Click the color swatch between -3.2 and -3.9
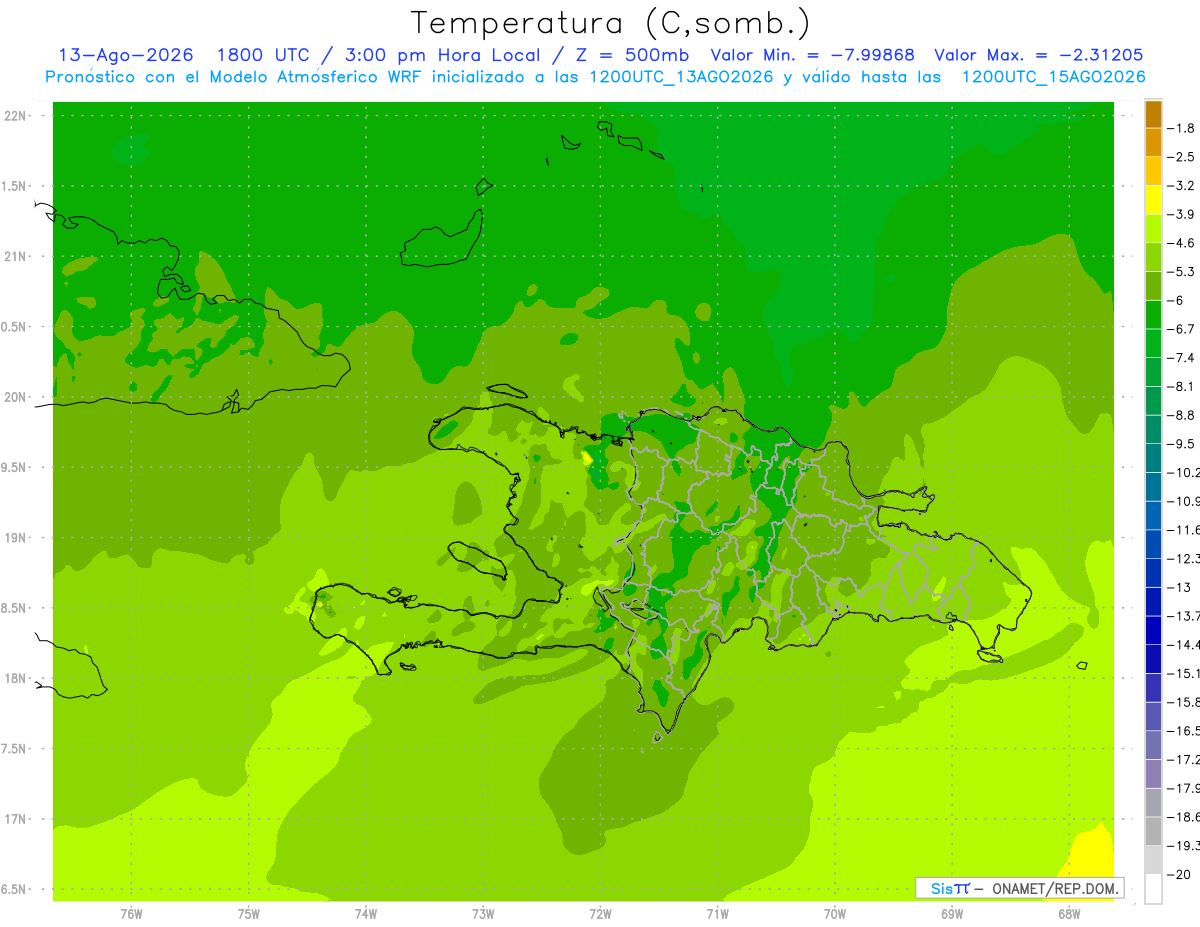The image size is (1200, 927). click(1153, 200)
